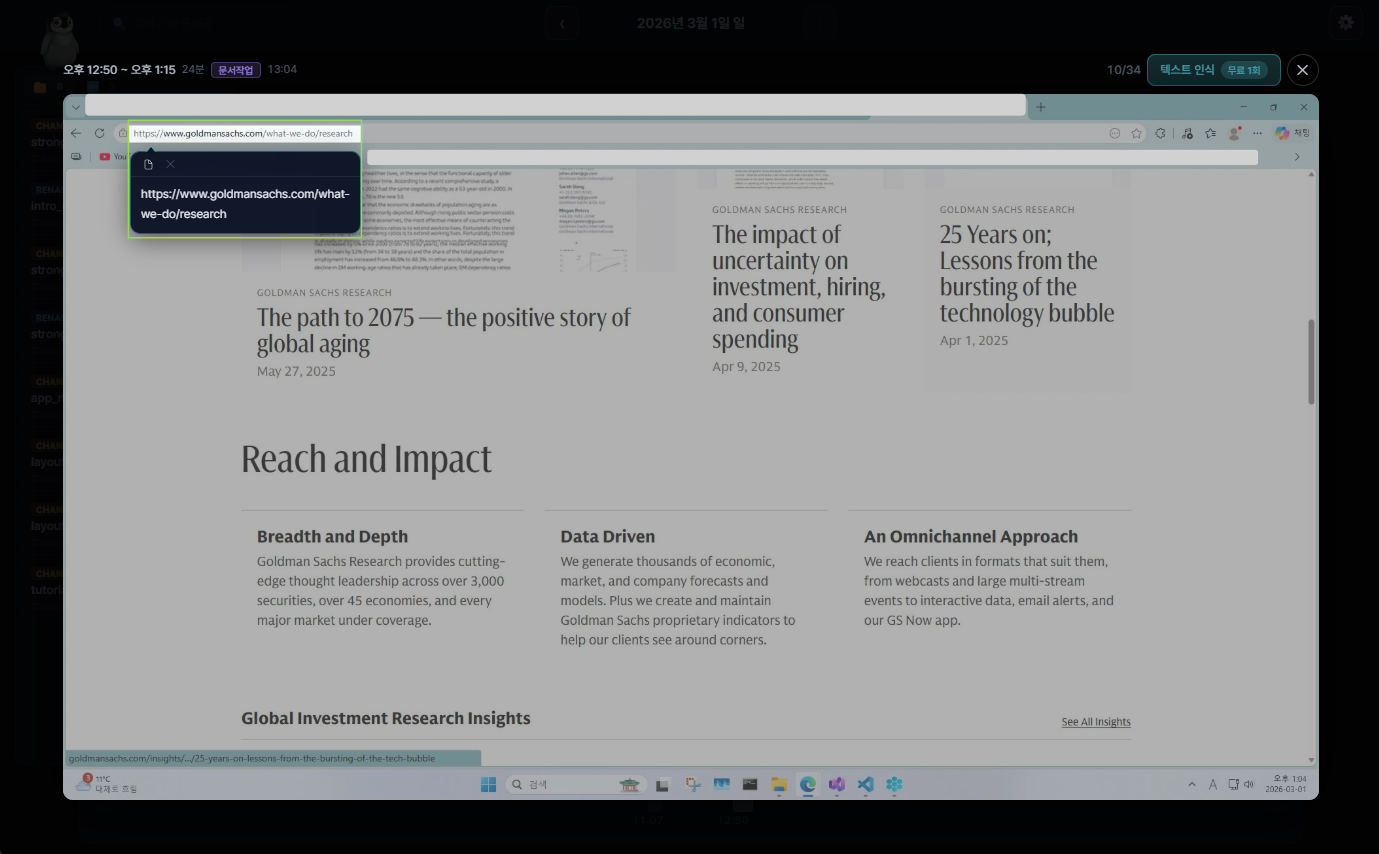Add page to favorites with the star icon
Image resolution: width=1379 pixels, height=854 pixels.
1136,133
